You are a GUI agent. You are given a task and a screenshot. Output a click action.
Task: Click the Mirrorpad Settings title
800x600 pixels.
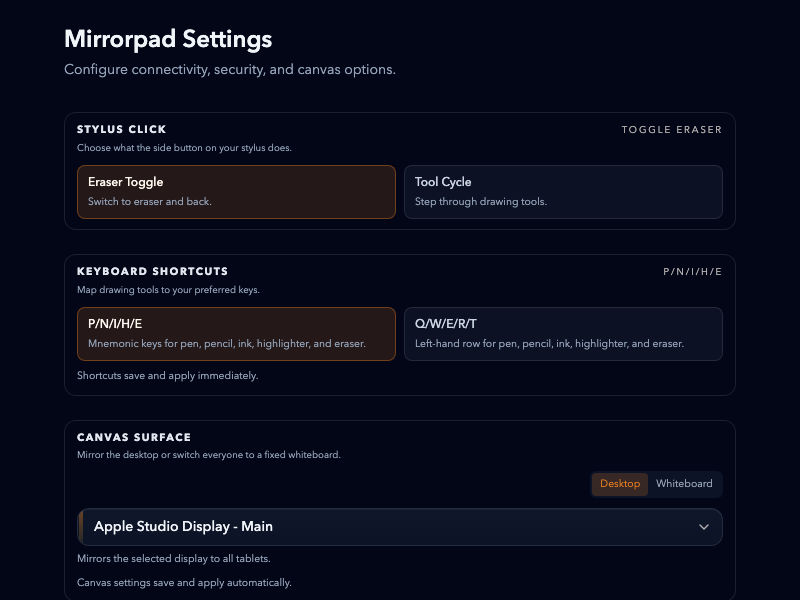pos(168,40)
